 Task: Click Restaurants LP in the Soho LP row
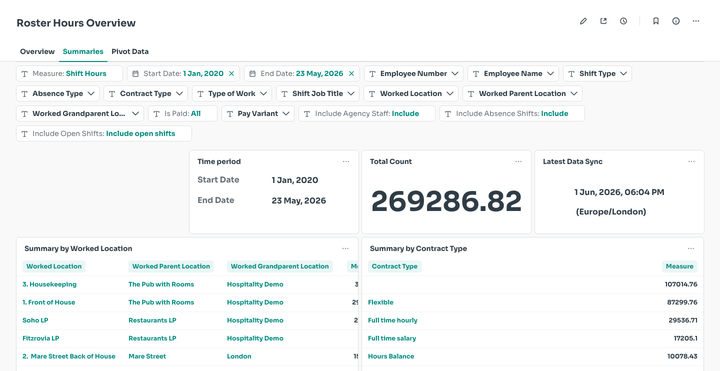click(152, 320)
